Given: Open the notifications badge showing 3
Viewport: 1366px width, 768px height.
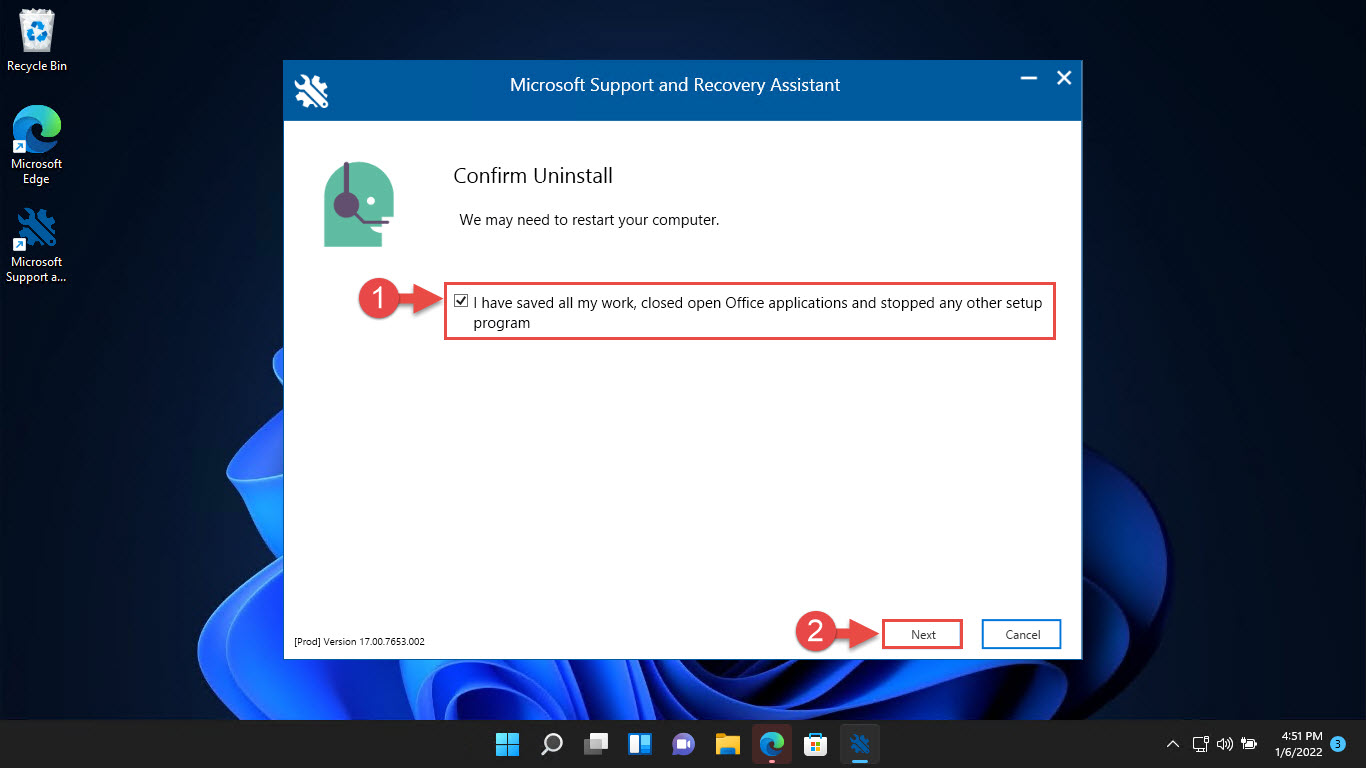Looking at the screenshot, I should click(x=1338, y=744).
